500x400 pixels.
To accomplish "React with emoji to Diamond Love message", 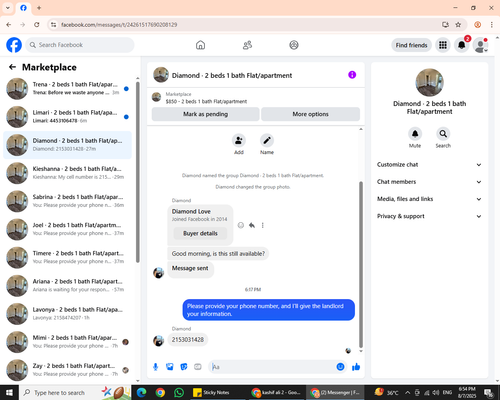I will click(241, 225).
